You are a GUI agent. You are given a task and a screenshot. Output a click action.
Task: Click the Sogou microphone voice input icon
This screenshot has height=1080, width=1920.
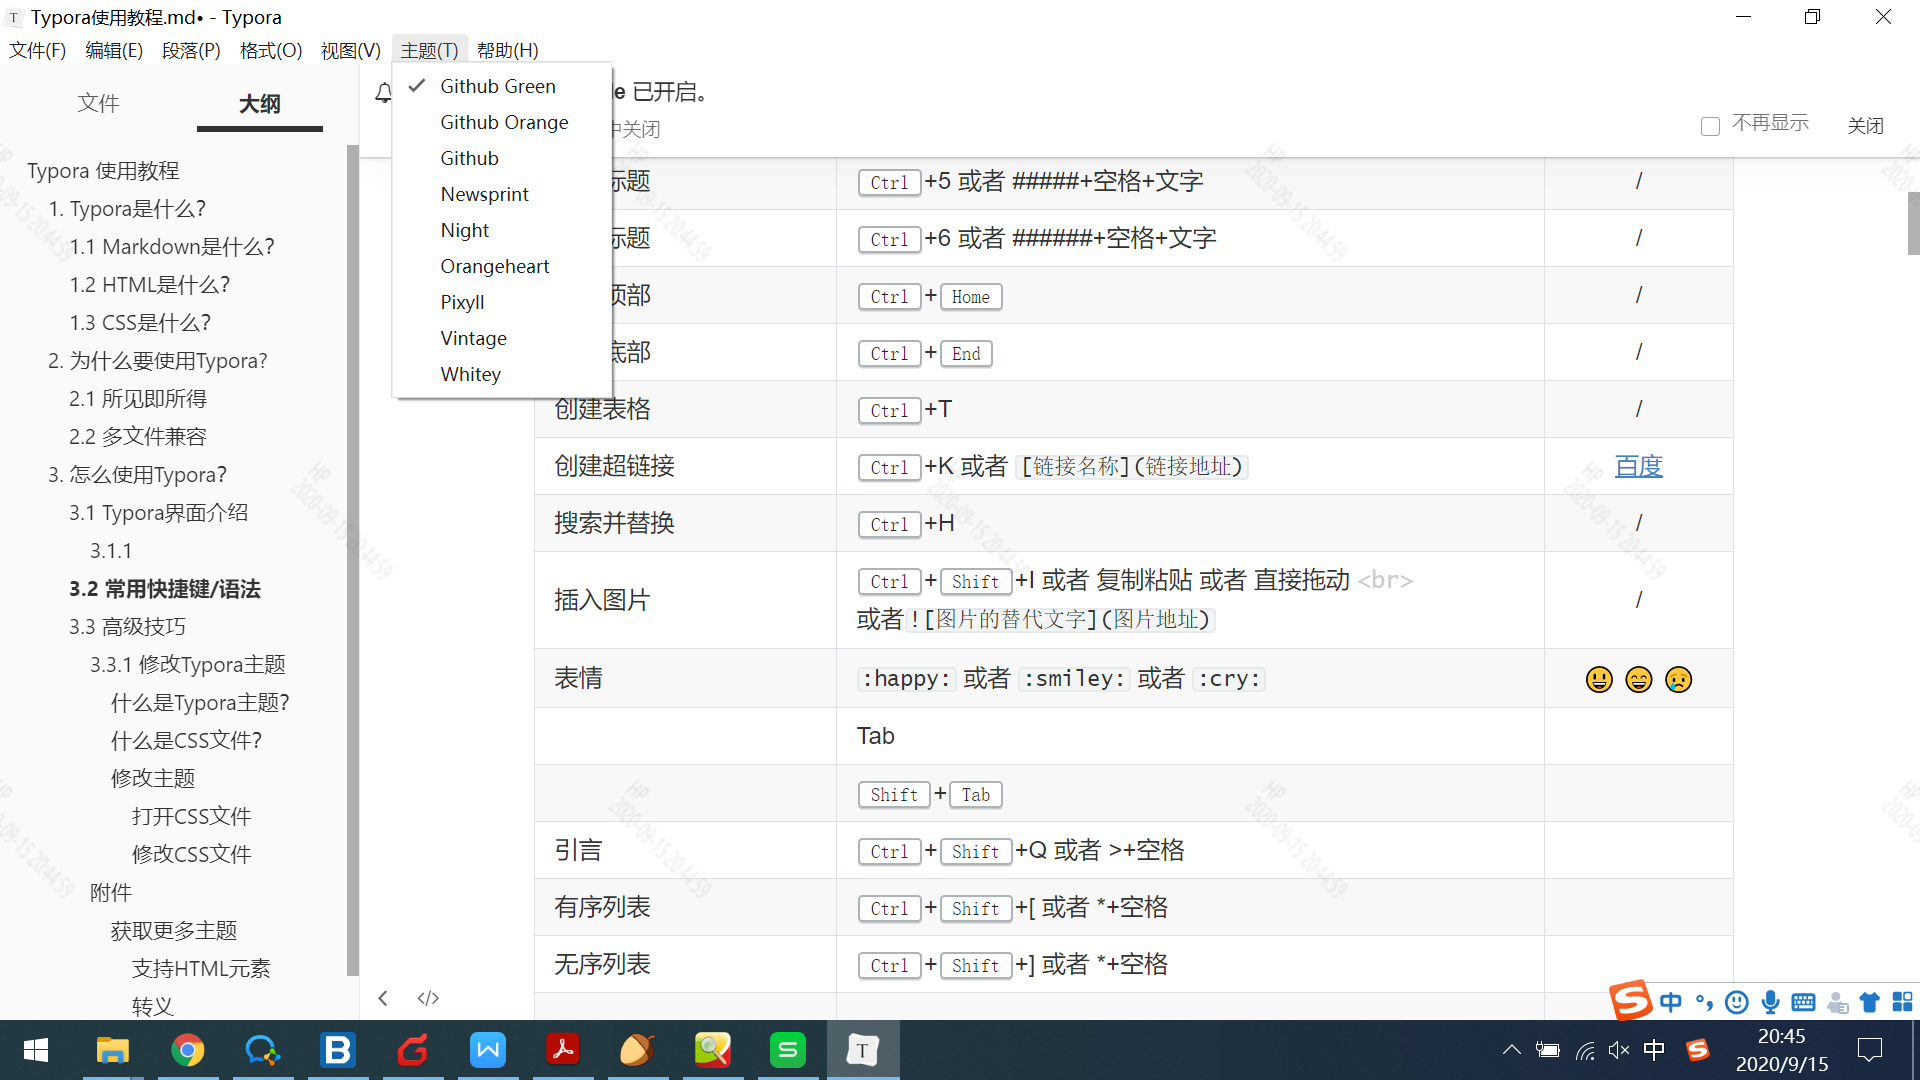1770,1002
